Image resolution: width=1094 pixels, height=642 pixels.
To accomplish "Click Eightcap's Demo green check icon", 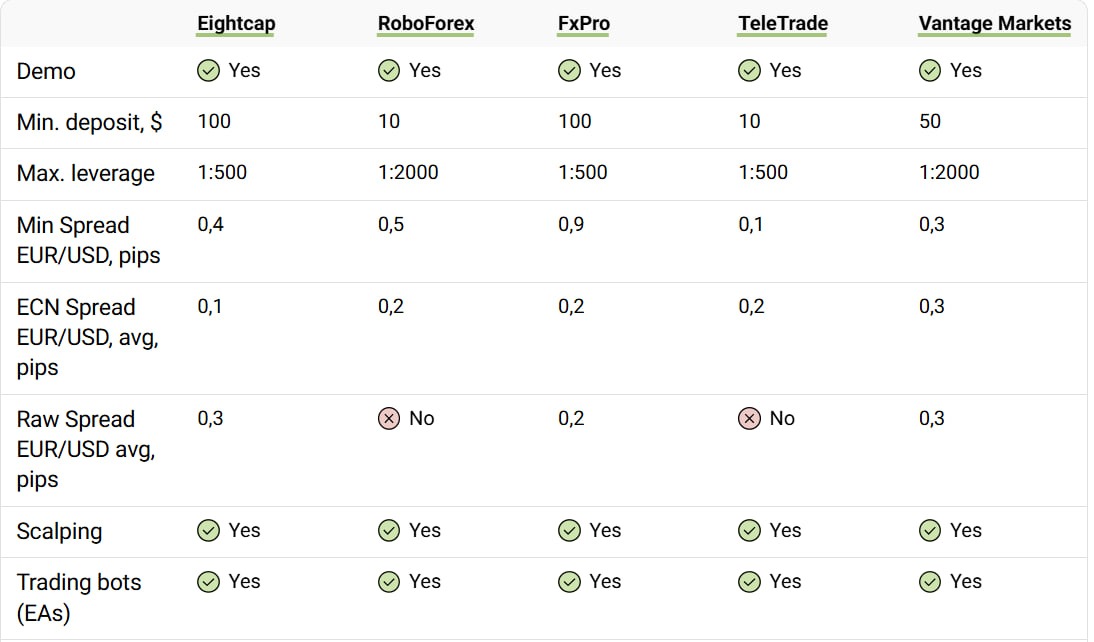I will (x=208, y=70).
